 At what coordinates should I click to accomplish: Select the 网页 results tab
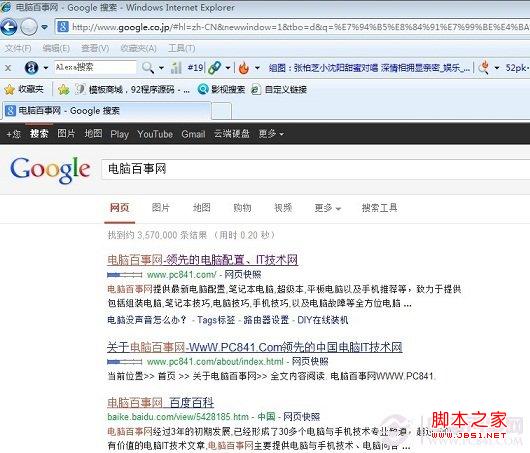pyautogui.click(x=120, y=208)
